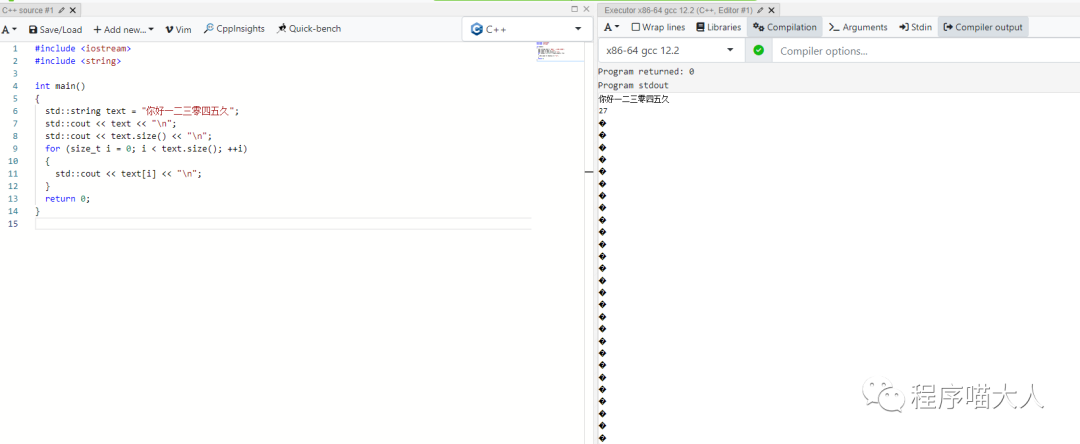Open the CppInsights tool

click(x=234, y=29)
